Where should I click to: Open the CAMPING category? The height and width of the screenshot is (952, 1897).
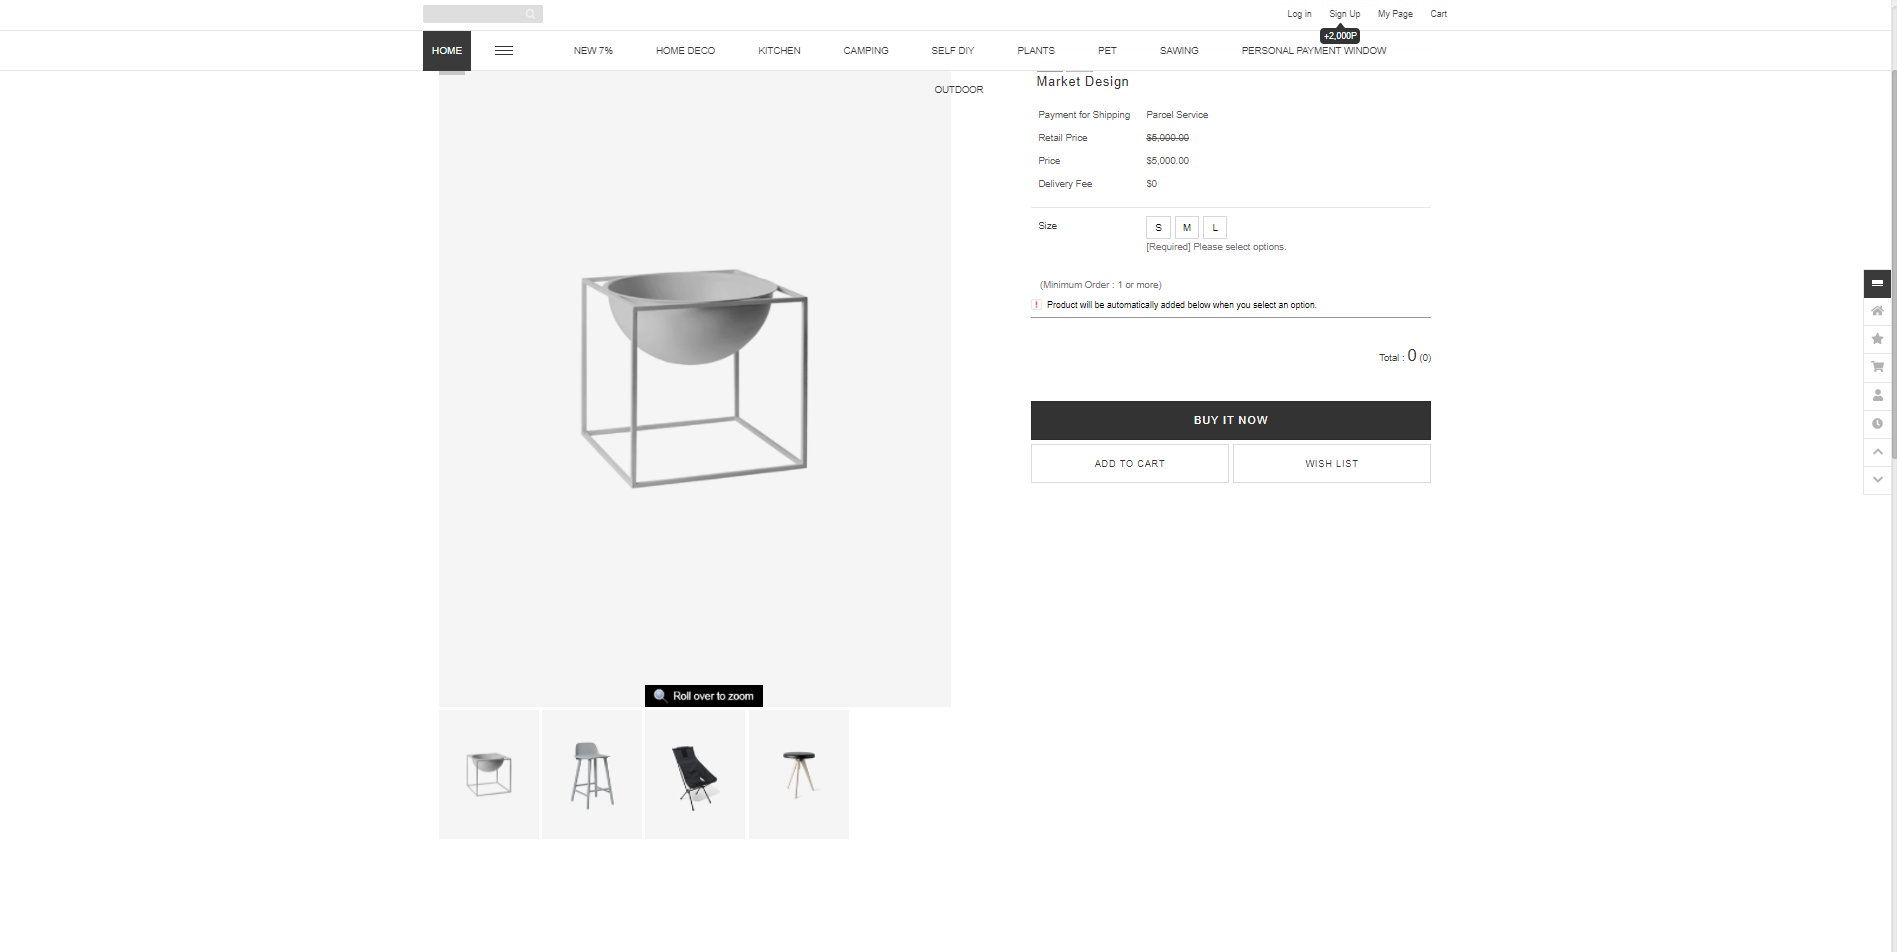(866, 51)
